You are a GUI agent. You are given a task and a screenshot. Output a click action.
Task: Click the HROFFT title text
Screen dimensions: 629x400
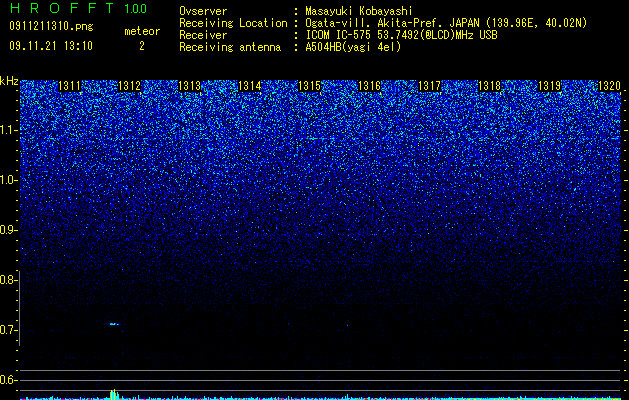point(62,8)
